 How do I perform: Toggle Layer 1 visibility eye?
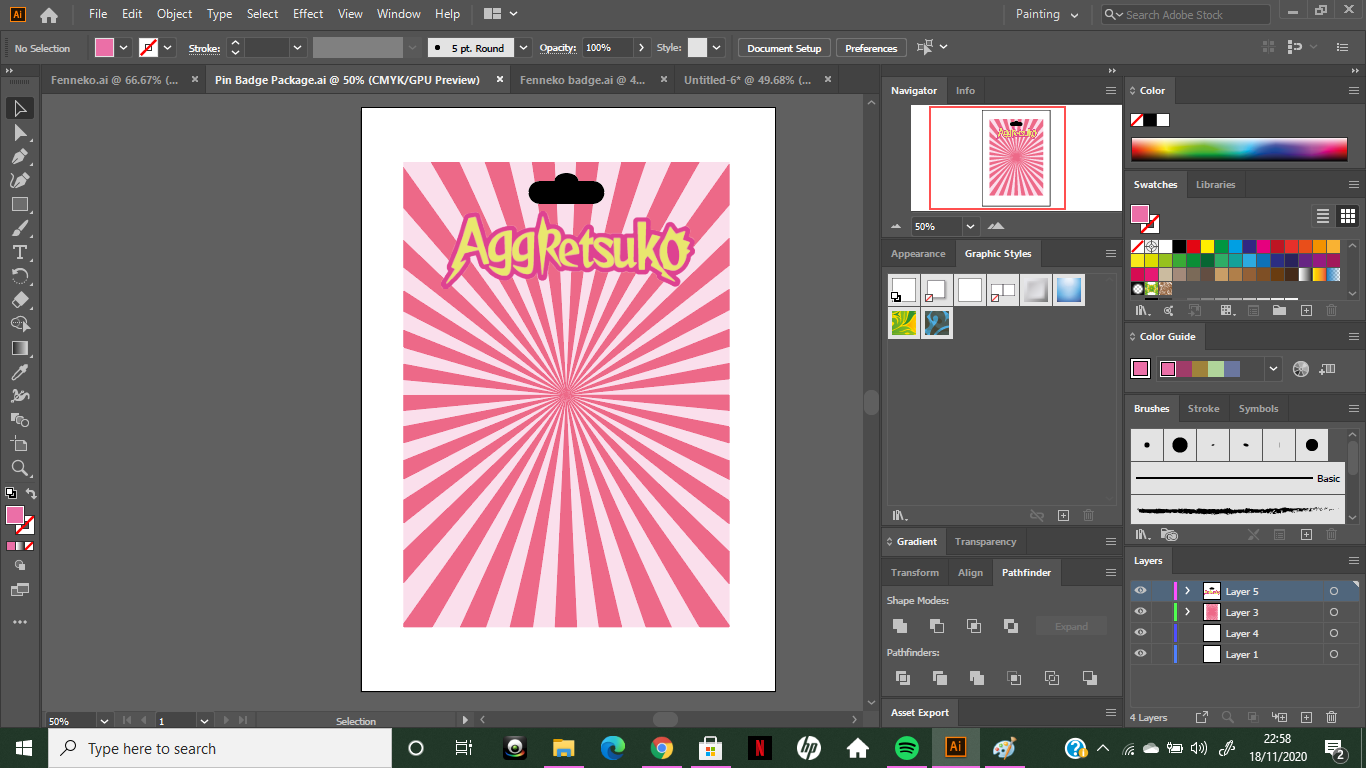coord(1140,654)
